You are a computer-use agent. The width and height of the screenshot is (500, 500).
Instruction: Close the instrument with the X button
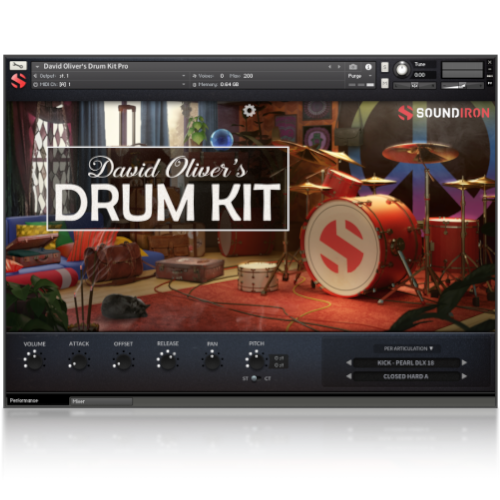[490, 62]
